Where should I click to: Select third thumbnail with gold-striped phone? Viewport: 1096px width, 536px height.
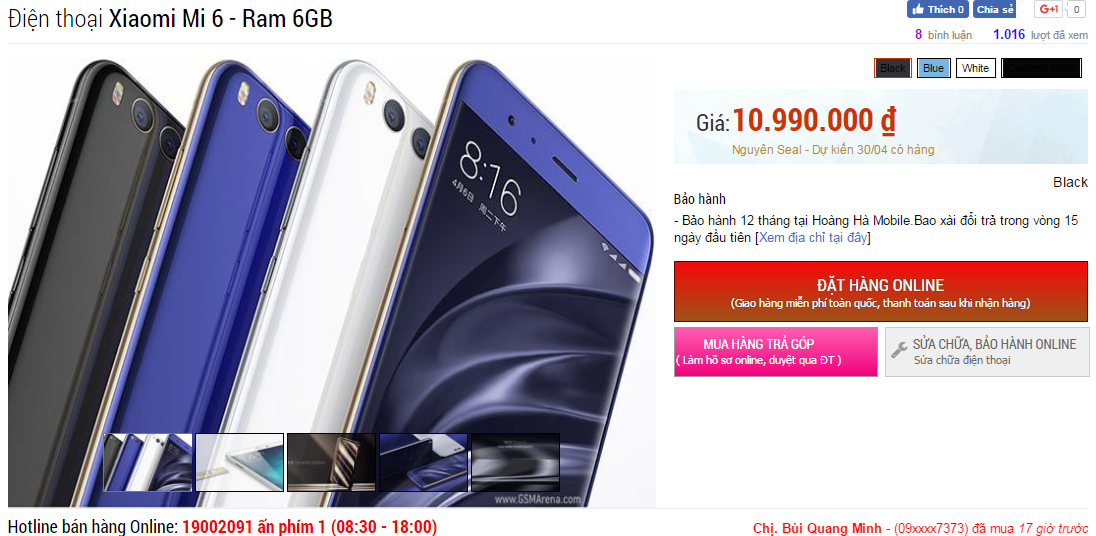click(x=331, y=462)
